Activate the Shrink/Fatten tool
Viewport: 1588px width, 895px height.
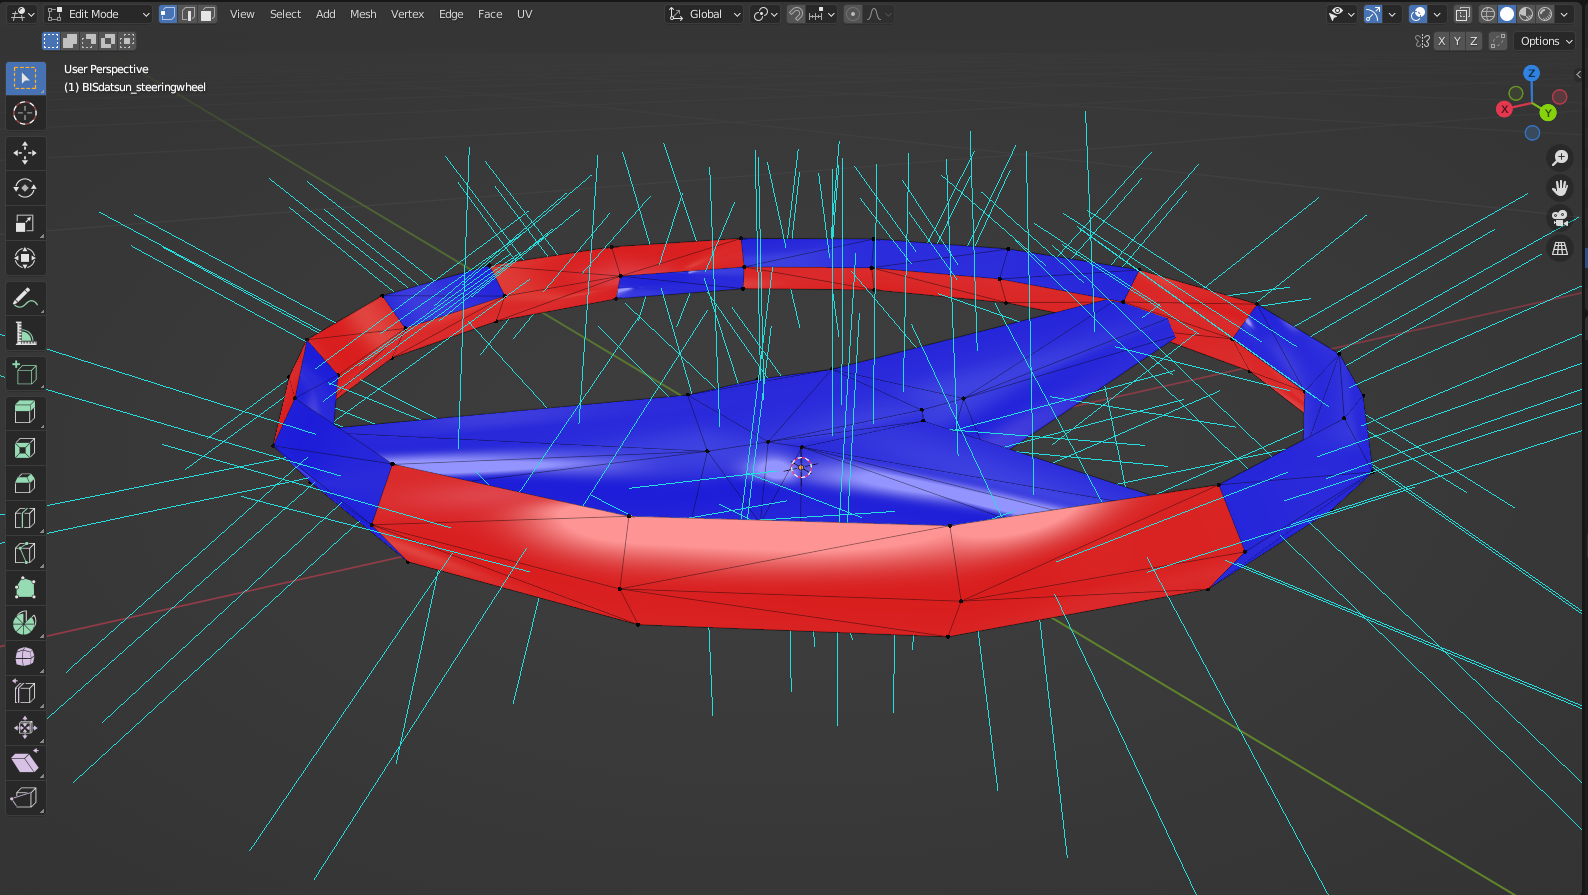tap(25, 727)
